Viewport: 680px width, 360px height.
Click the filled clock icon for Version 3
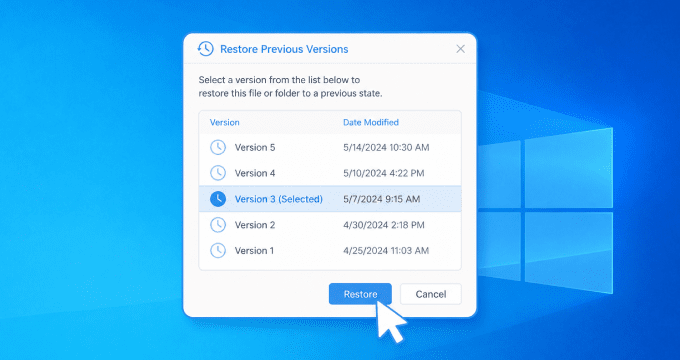point(218,199)
